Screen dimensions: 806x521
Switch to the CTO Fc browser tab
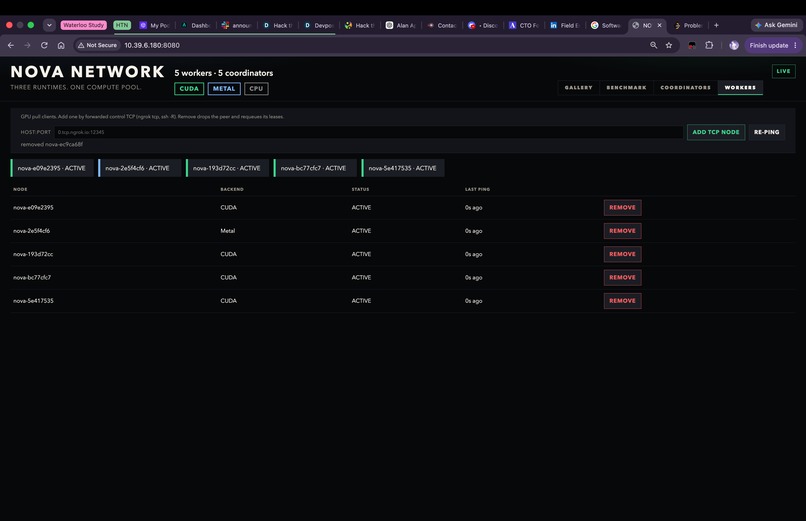coord(524,25)
